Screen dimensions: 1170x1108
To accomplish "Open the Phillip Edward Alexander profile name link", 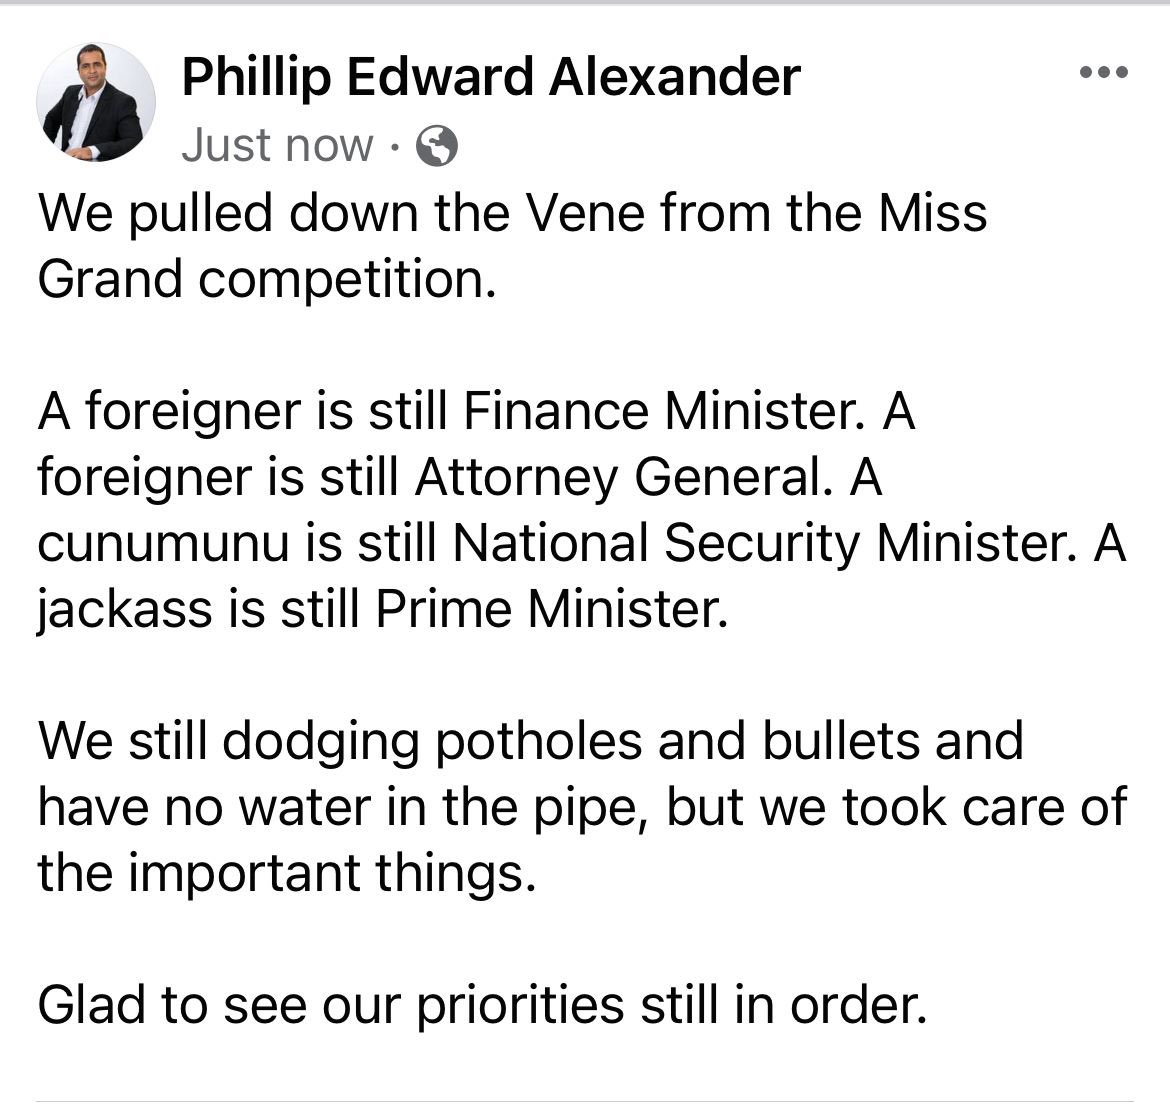I will (491, 78).
